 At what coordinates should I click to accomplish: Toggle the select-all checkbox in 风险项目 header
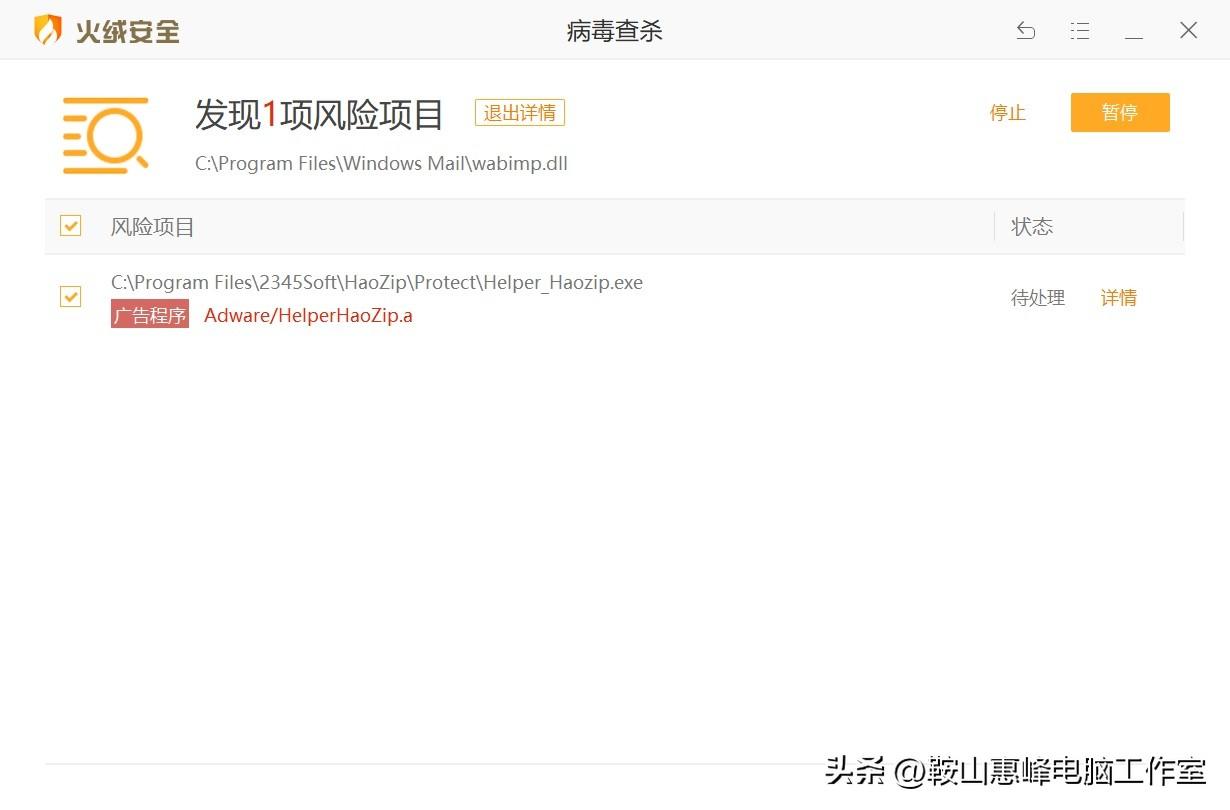tap(71, 226)
